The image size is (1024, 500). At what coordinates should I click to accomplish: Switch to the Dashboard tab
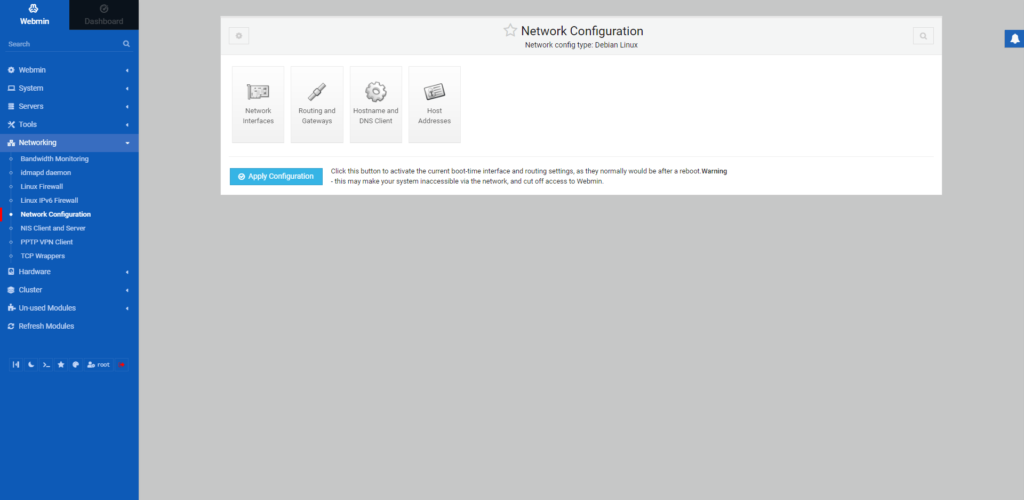click(104, 15)
